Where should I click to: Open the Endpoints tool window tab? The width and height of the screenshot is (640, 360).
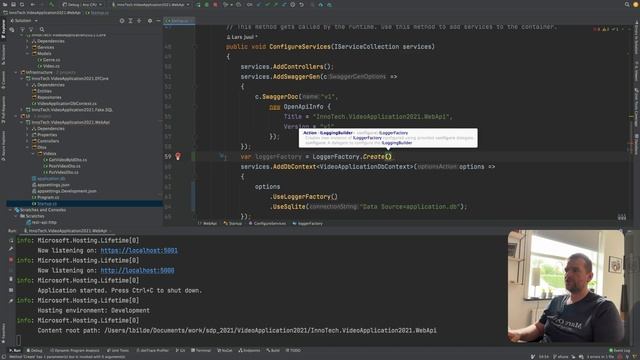coord(249,350)
